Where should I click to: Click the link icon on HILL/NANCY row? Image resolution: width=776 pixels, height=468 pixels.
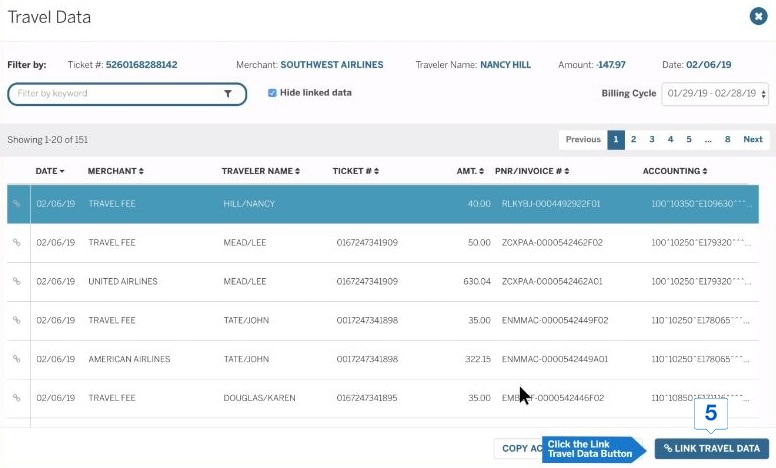17,203
